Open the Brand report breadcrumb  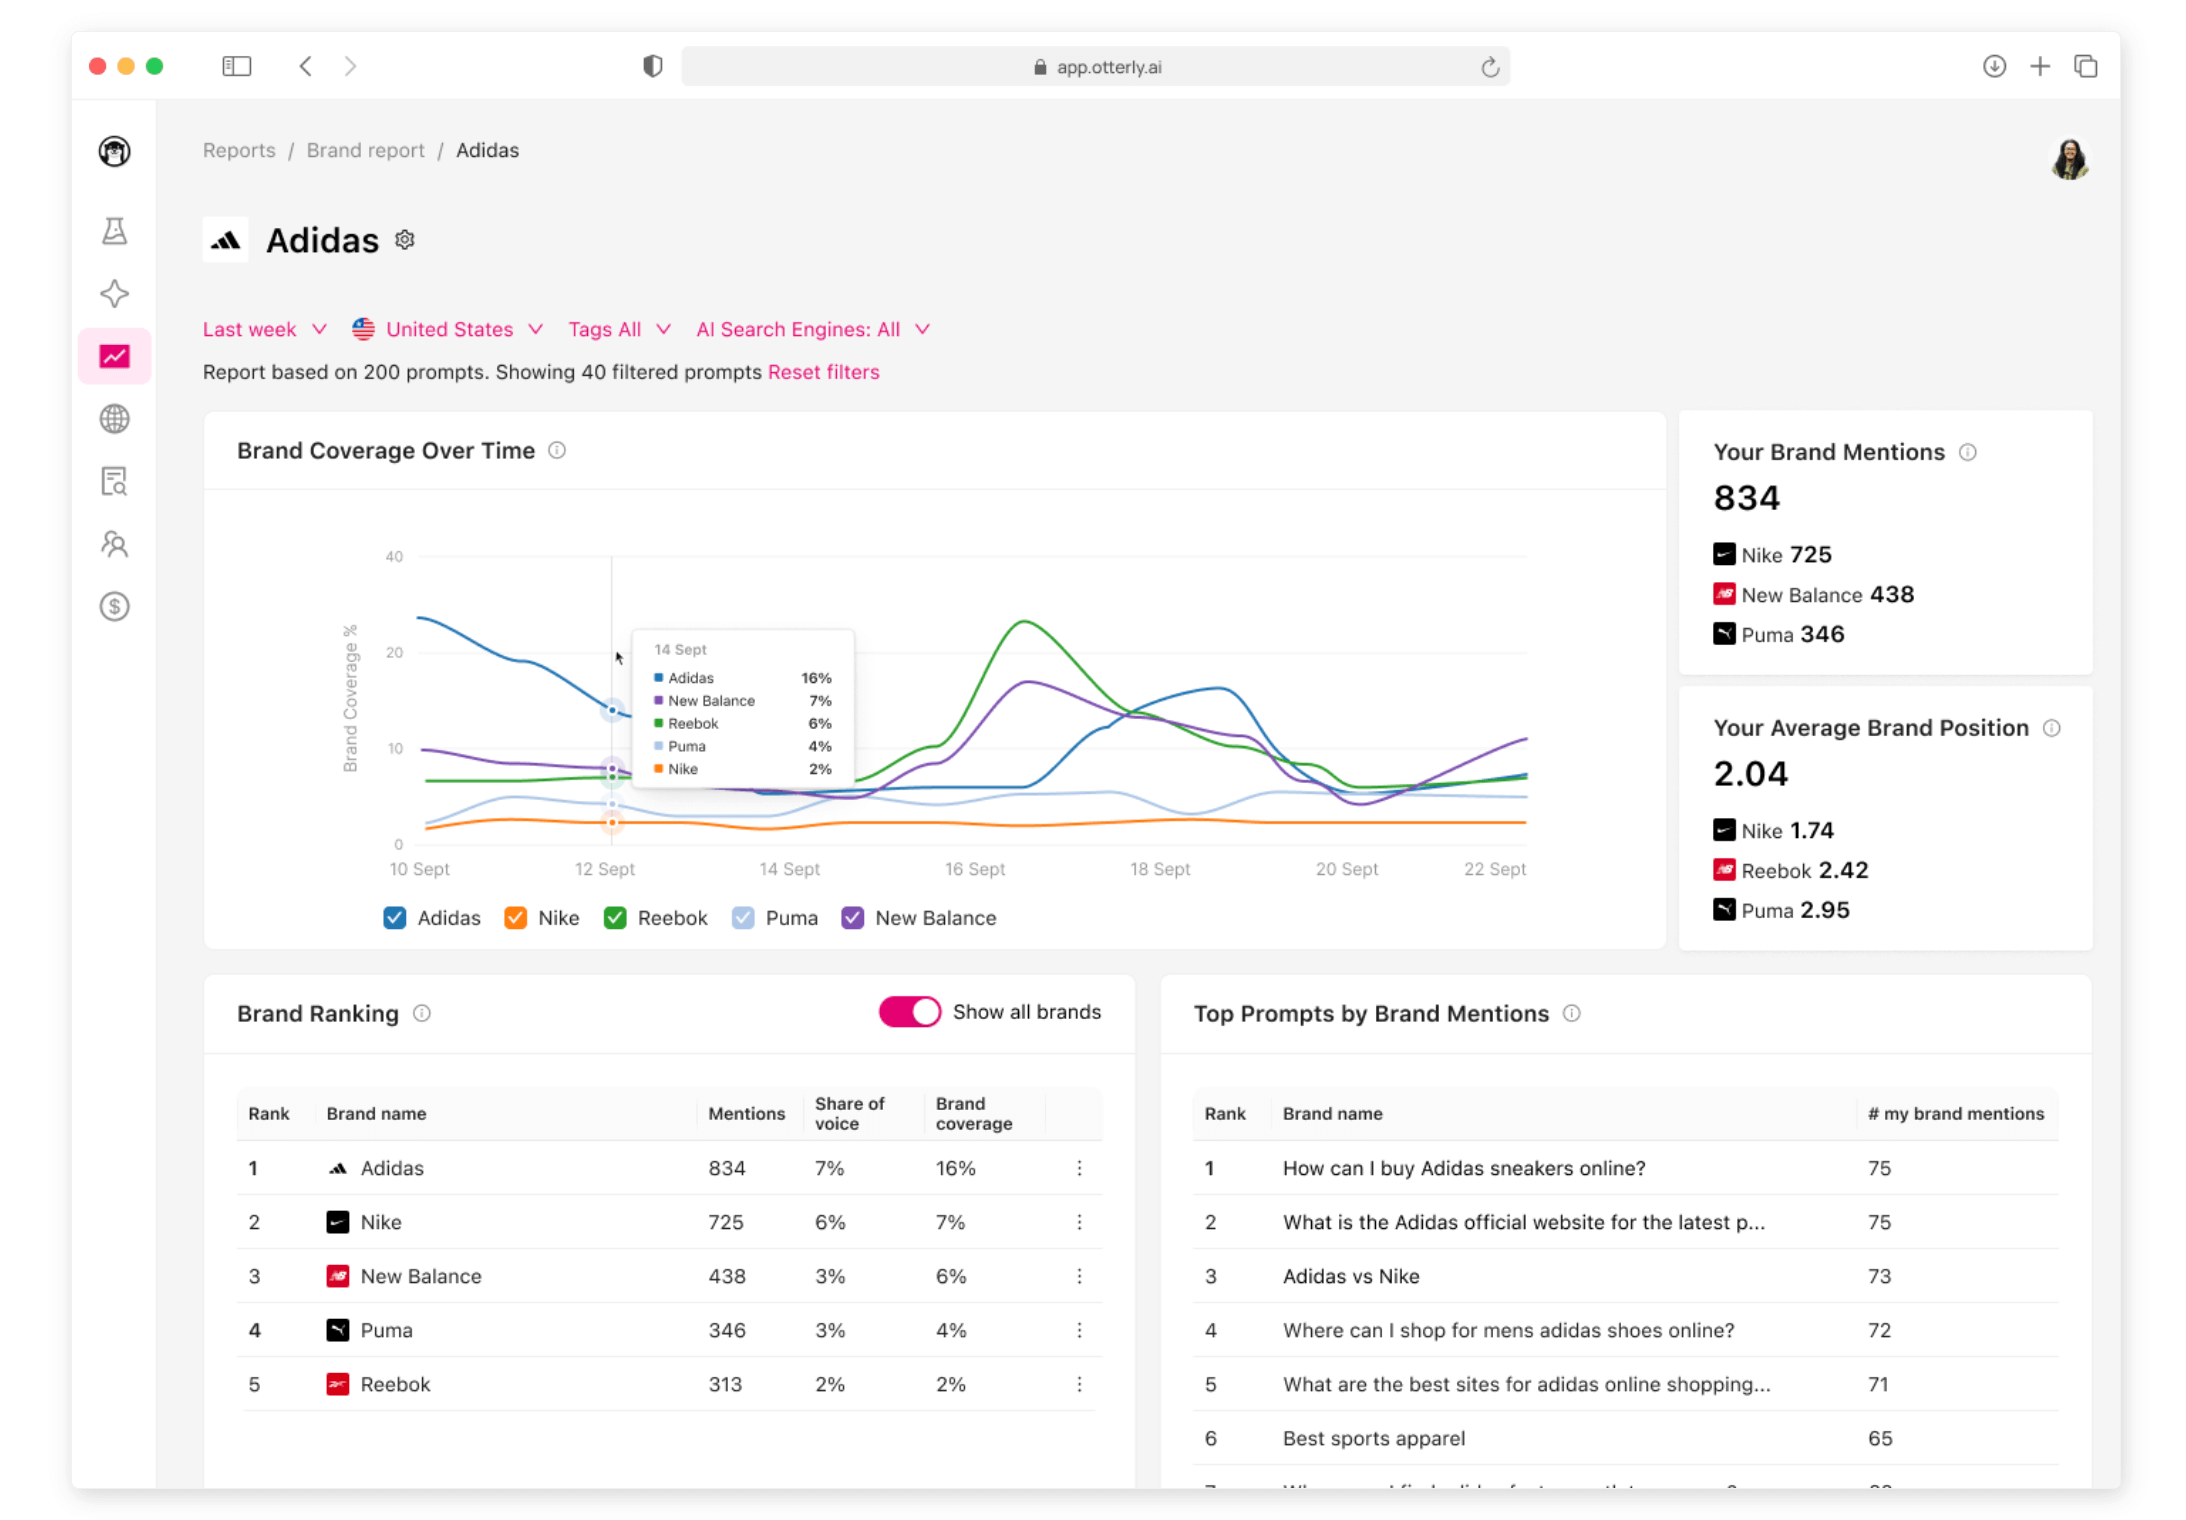[x=365, y=150]
